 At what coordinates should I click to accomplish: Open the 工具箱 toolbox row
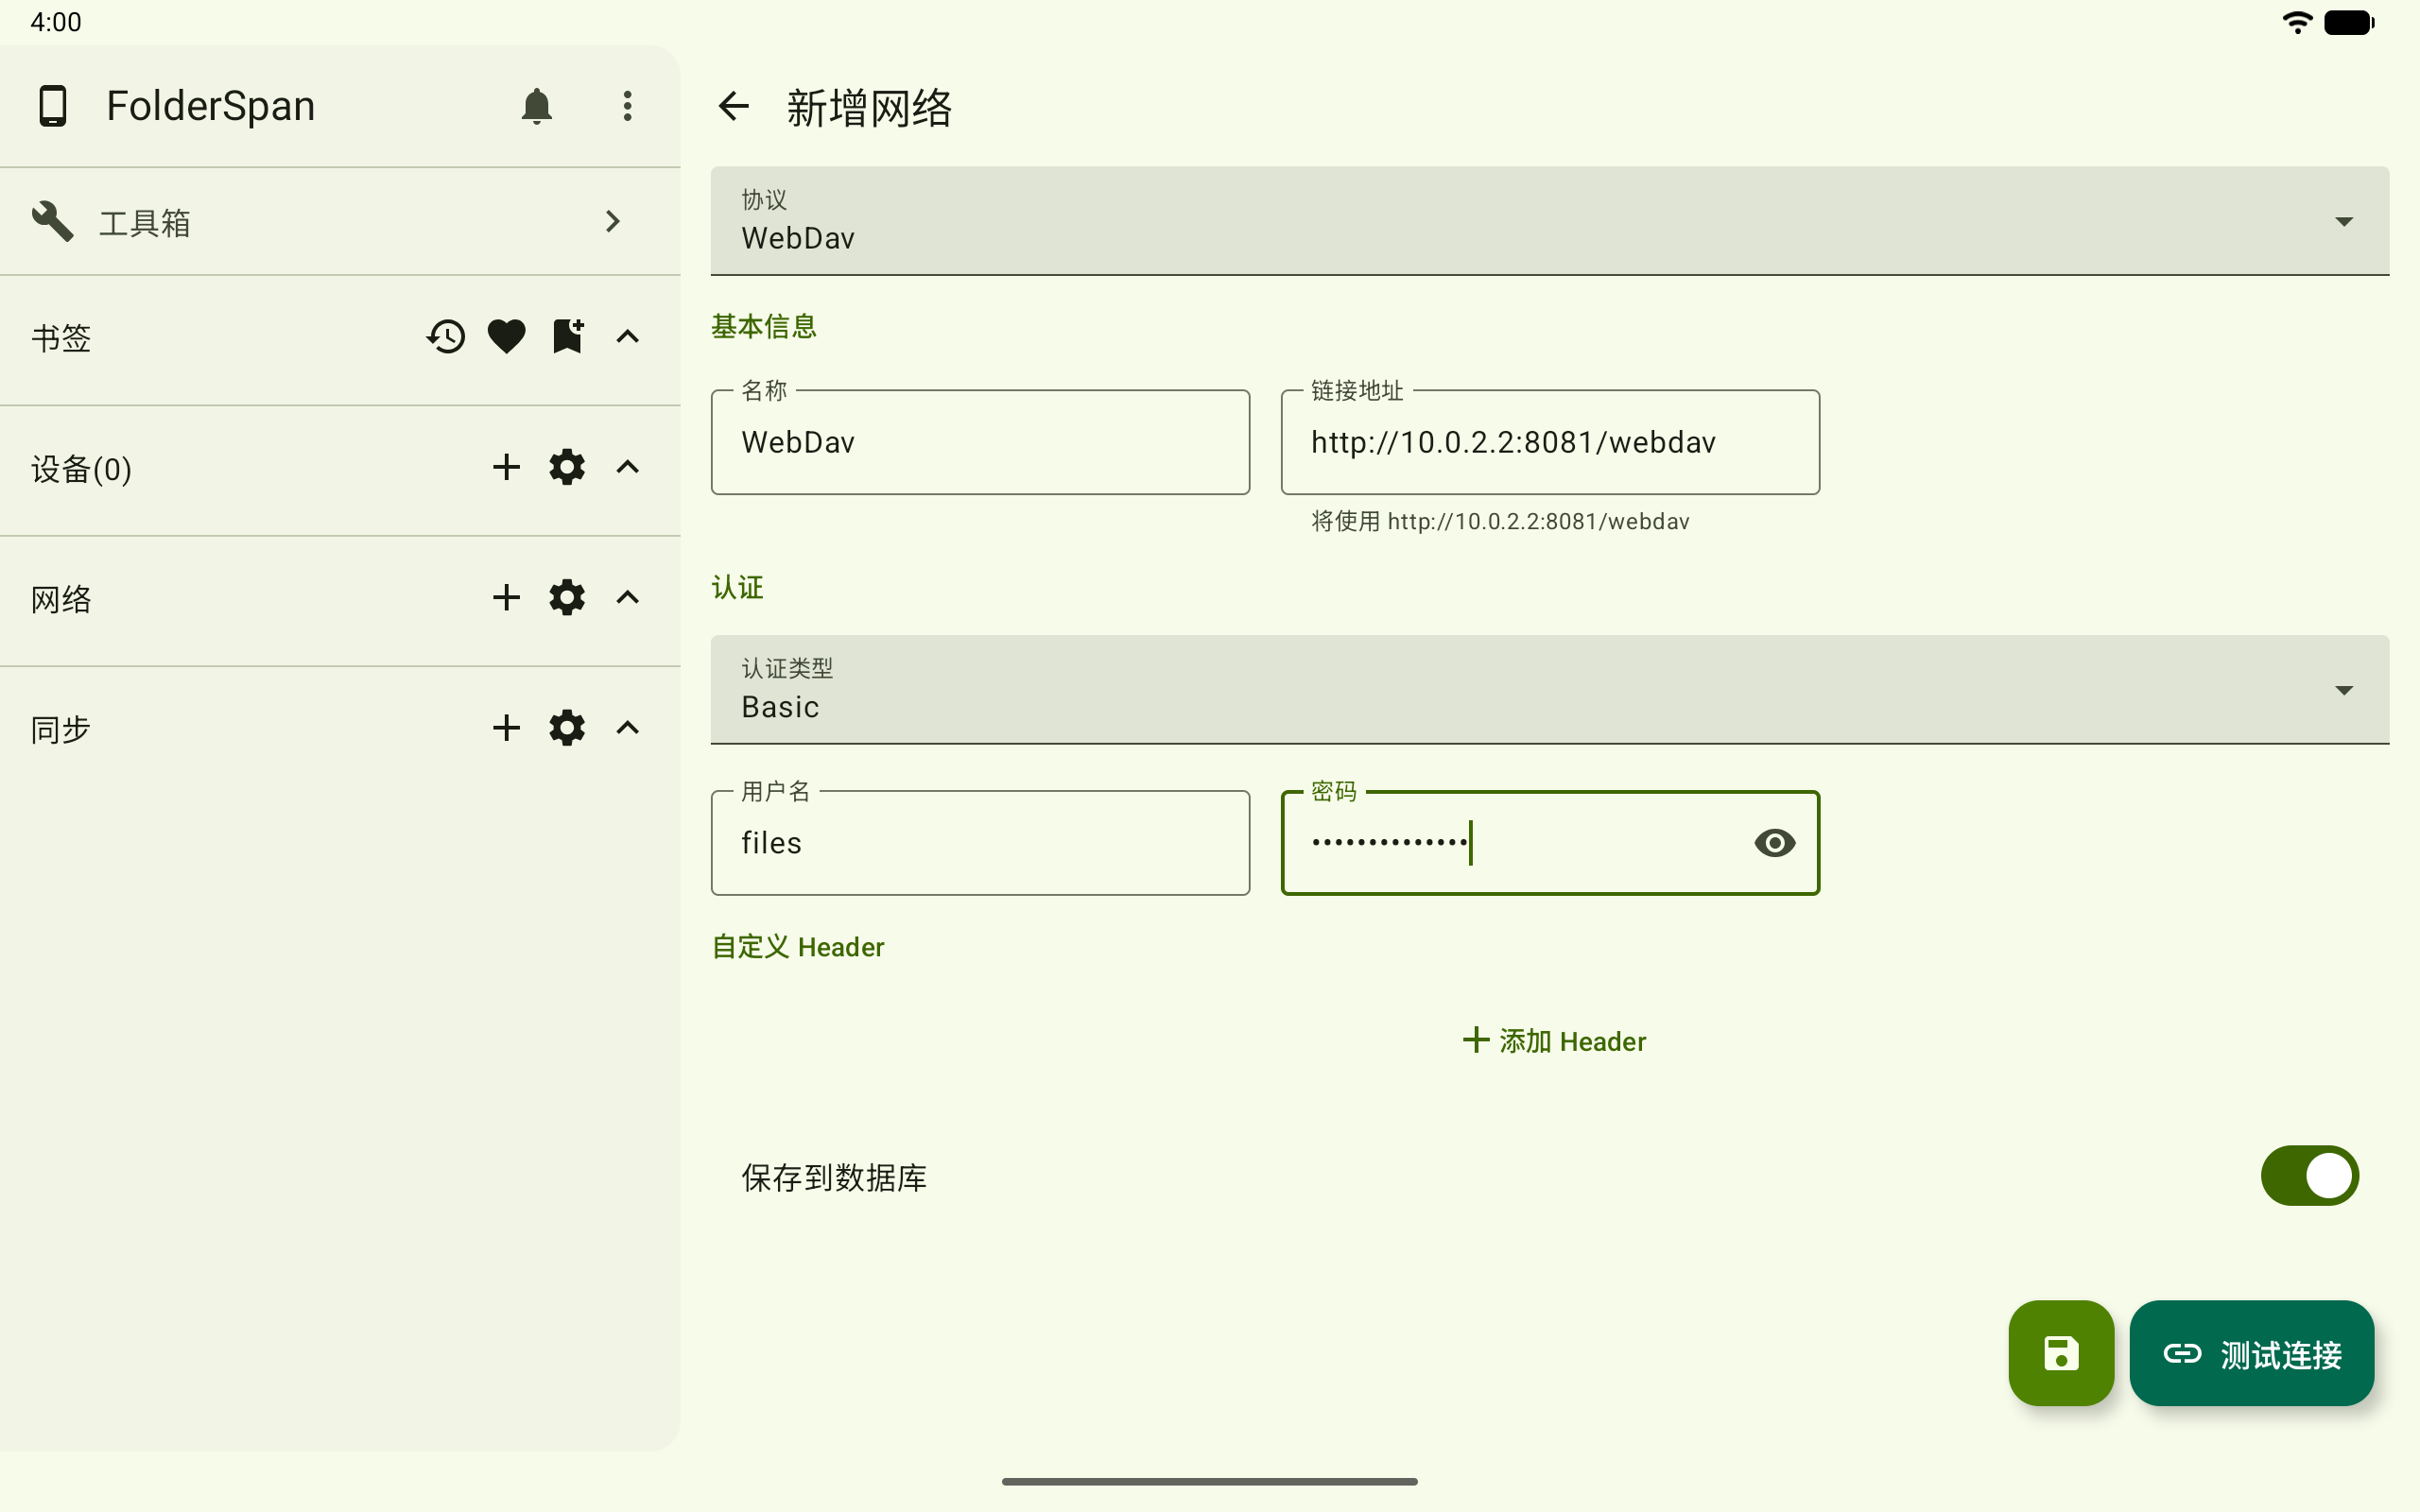[x=340, y=221]
